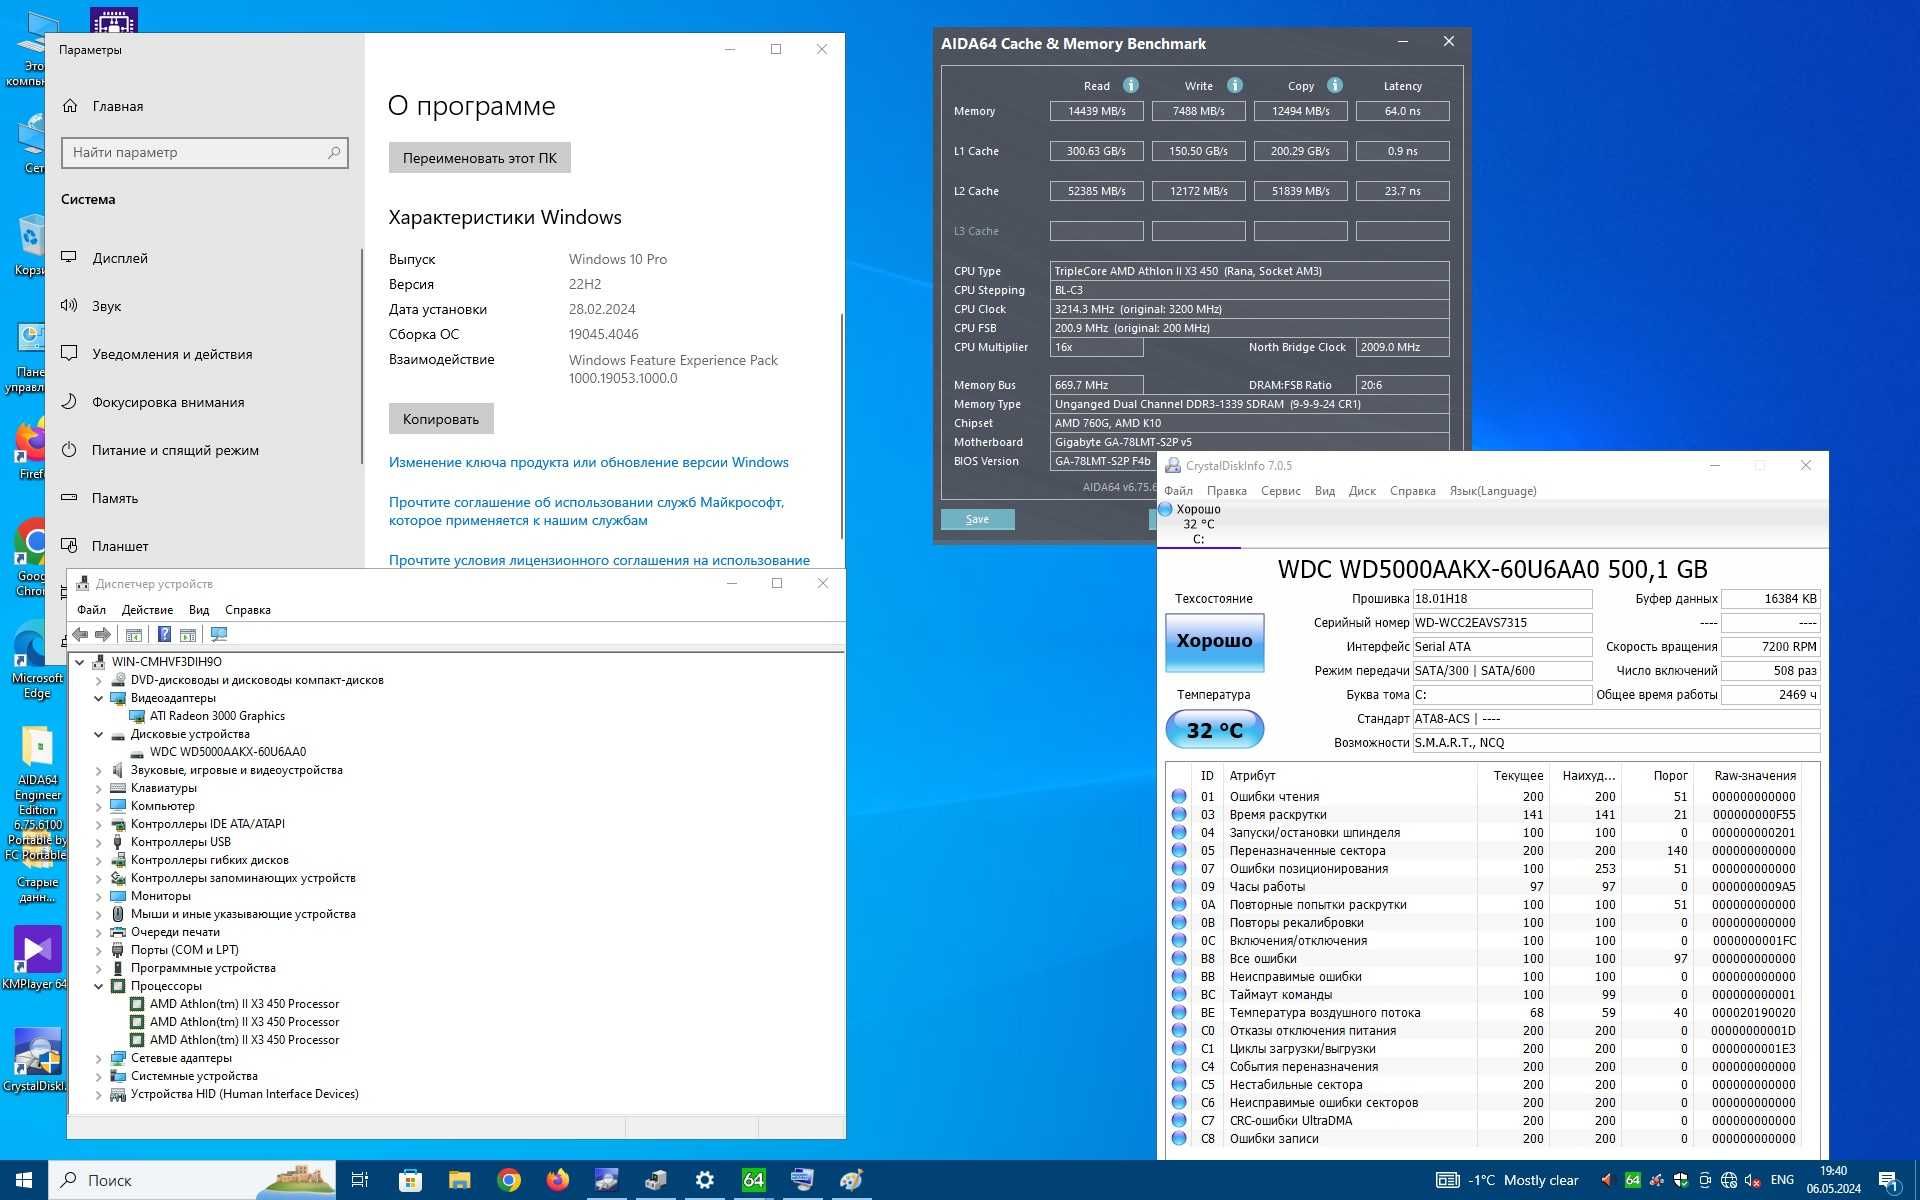Screen dimensions: 1920x1200
Task: Expand Порты (COM и LPT) node
Action: click(x=99, y=950)
